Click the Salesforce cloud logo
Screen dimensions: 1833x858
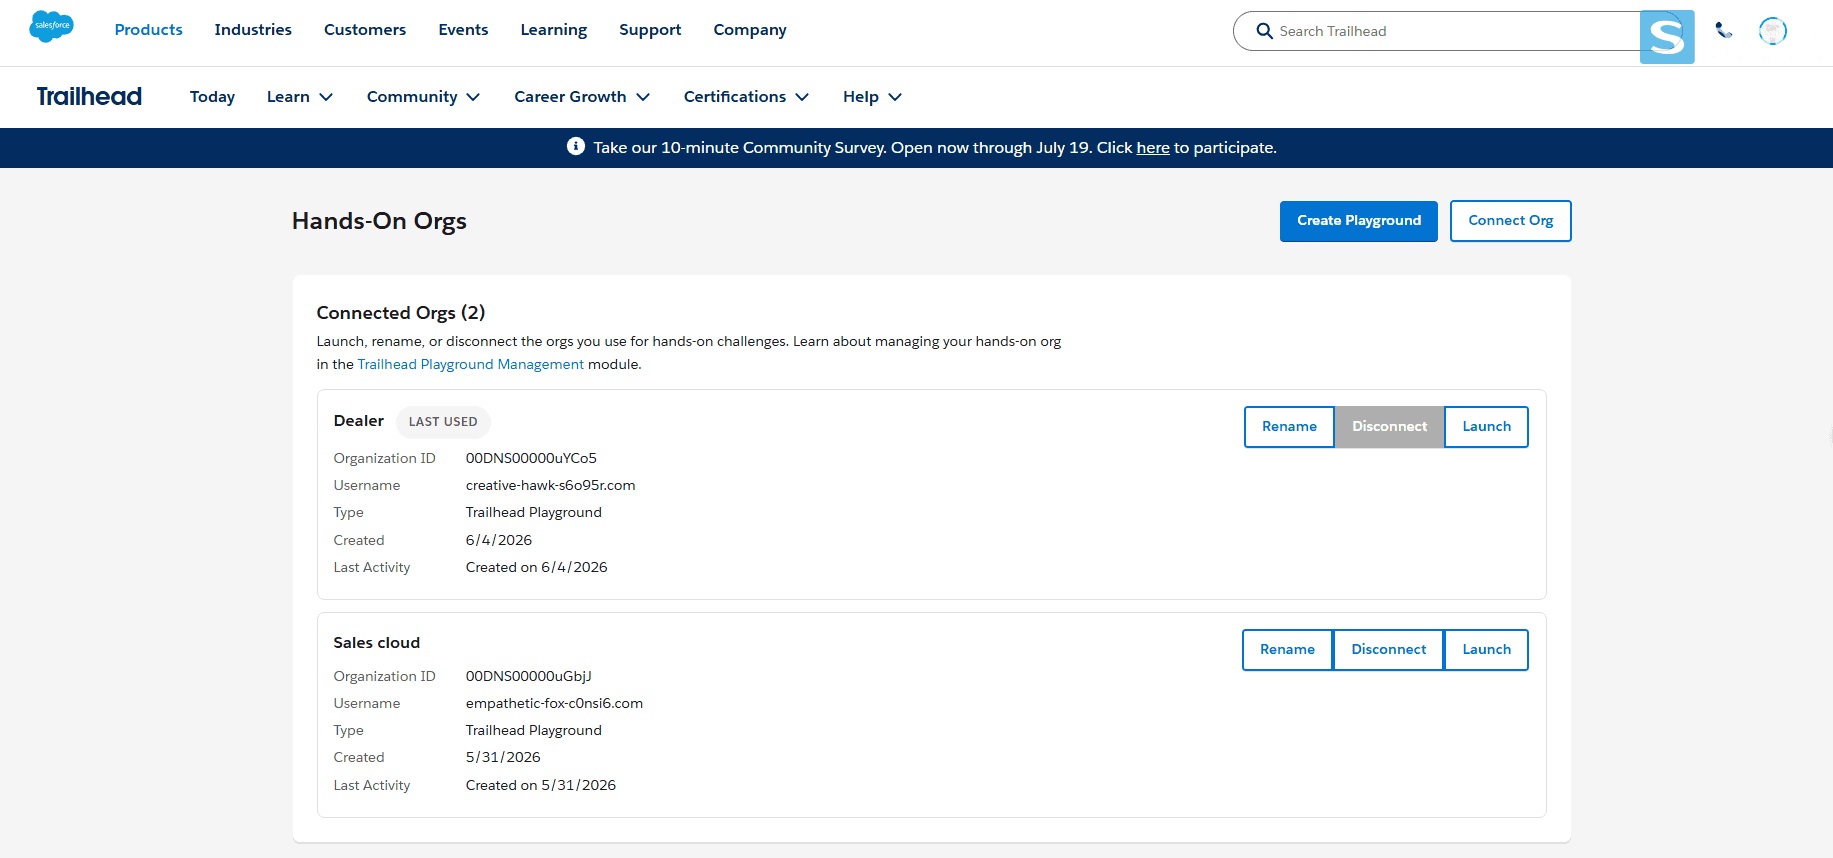coord(51,26)
